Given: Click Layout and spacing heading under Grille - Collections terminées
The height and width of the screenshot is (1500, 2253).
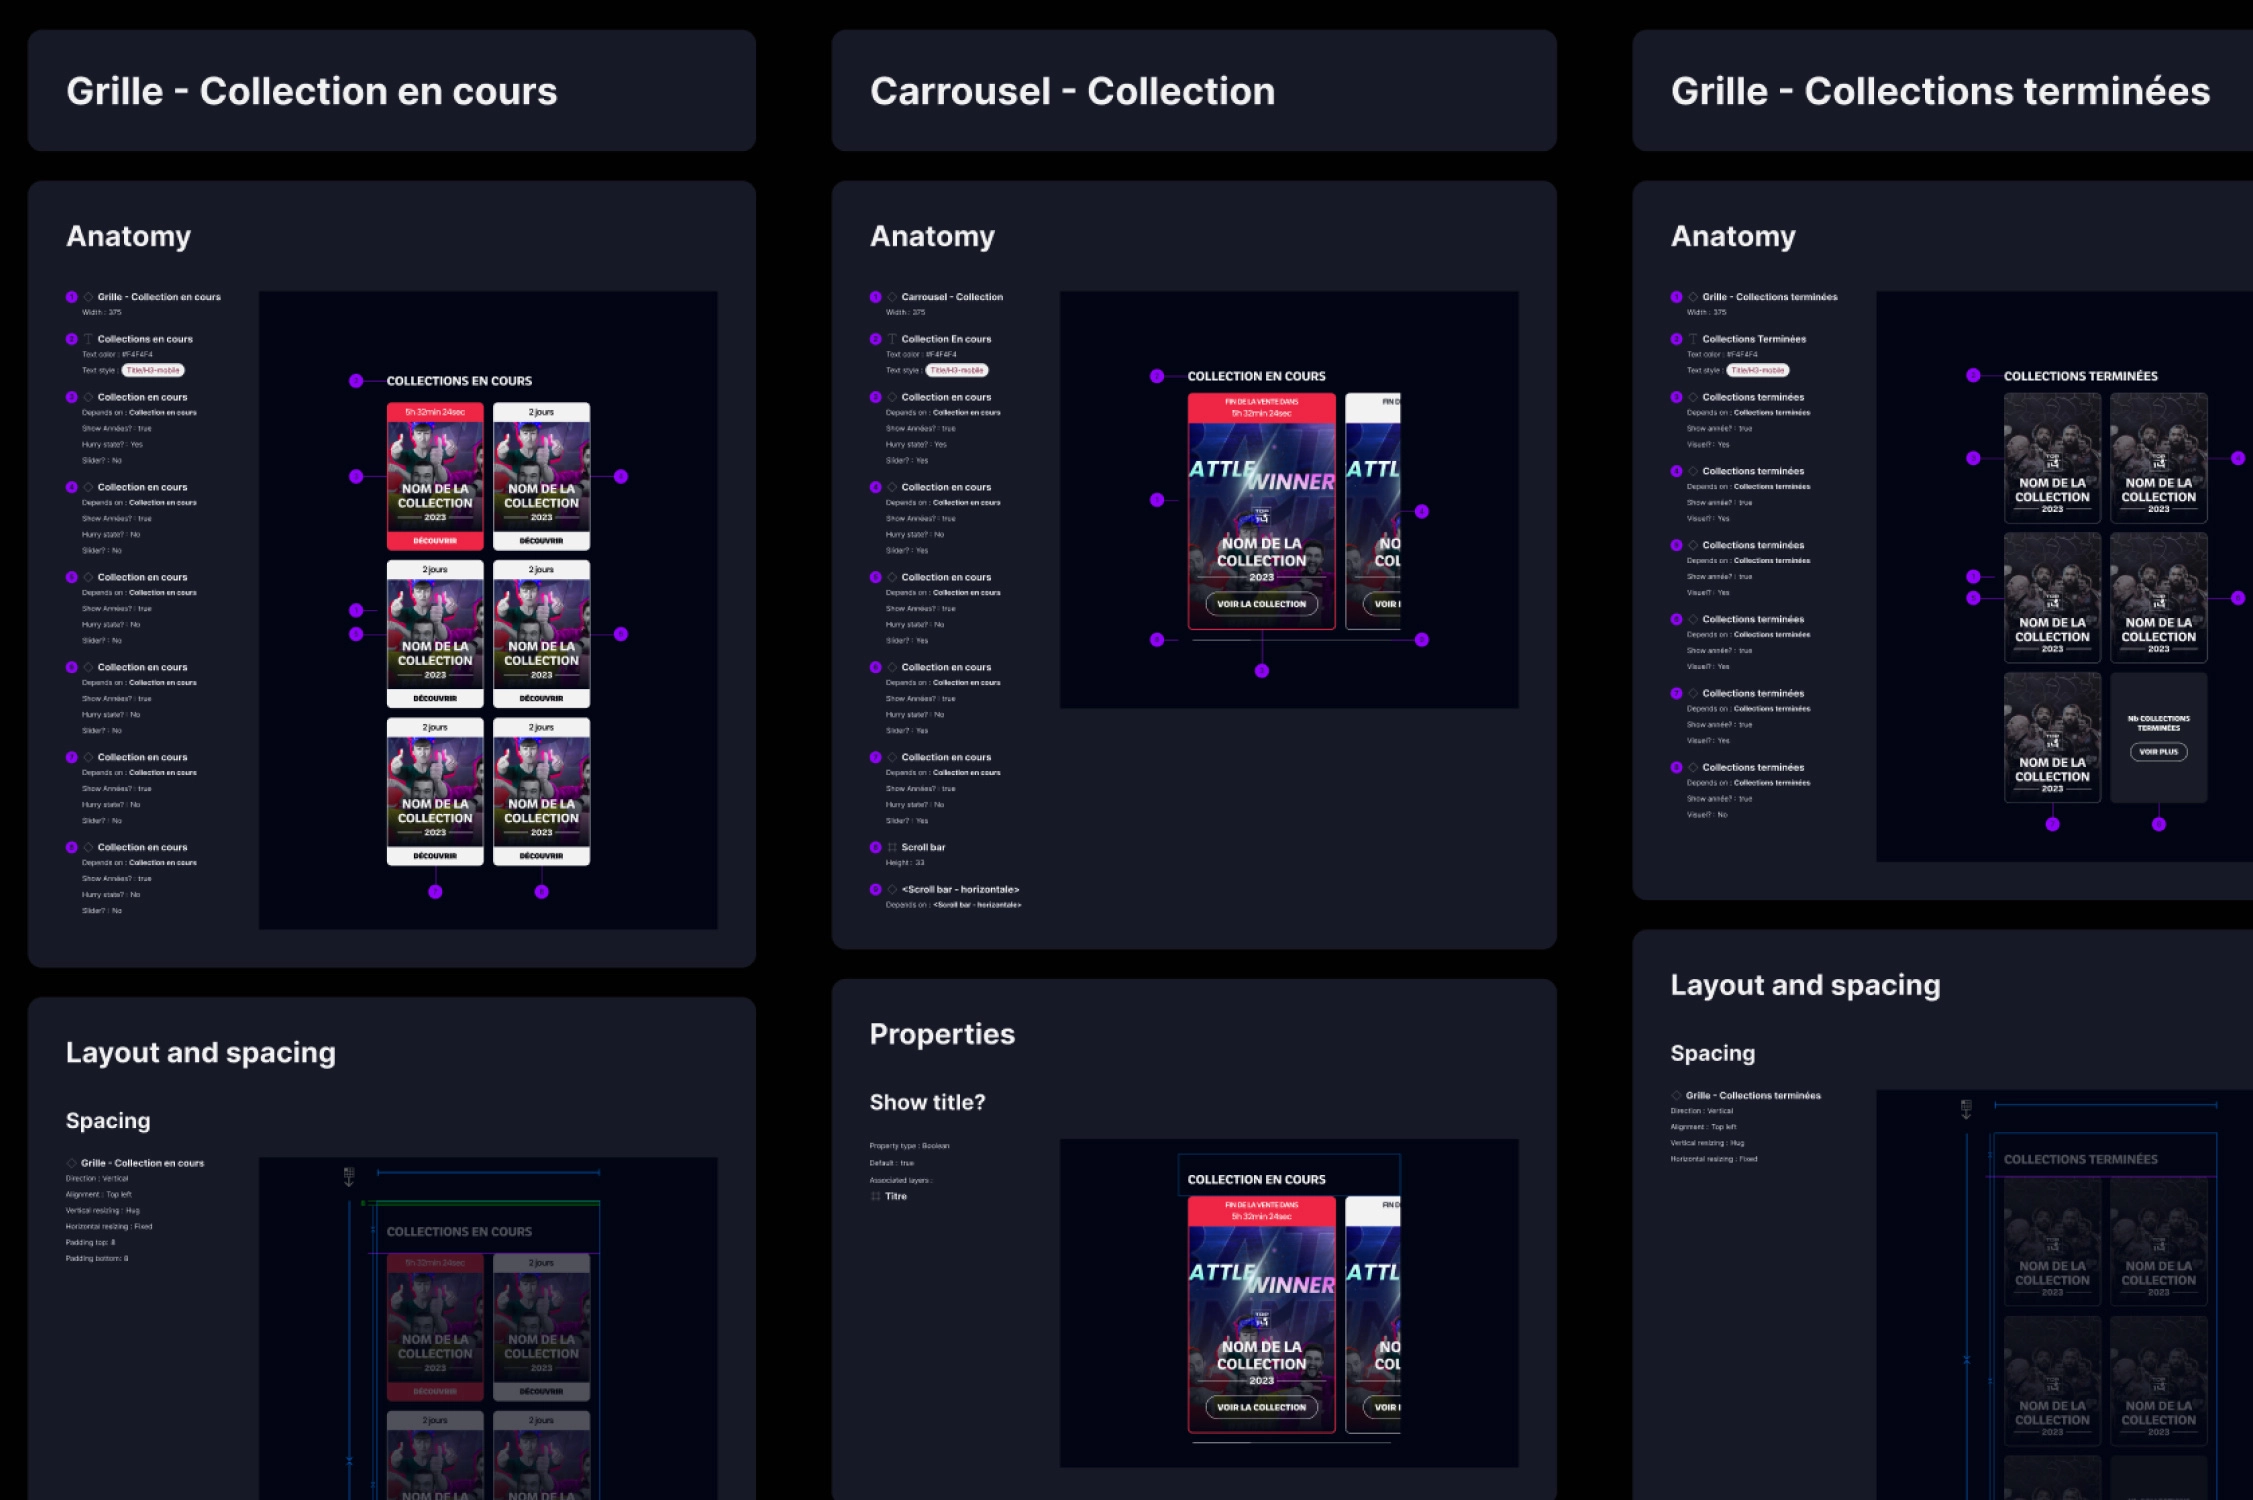Looking at the screenshot, I should coord(1805,985).
